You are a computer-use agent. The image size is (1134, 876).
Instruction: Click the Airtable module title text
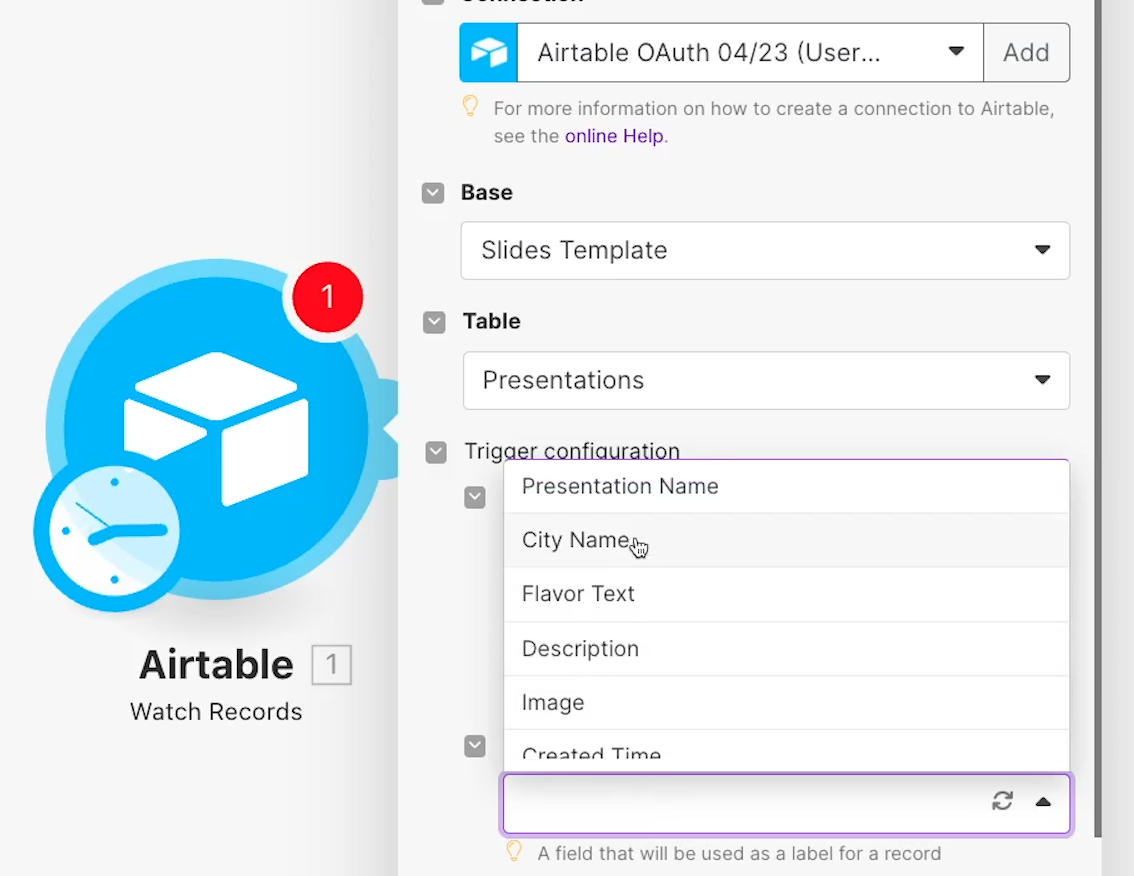click(x=216, y=664)
